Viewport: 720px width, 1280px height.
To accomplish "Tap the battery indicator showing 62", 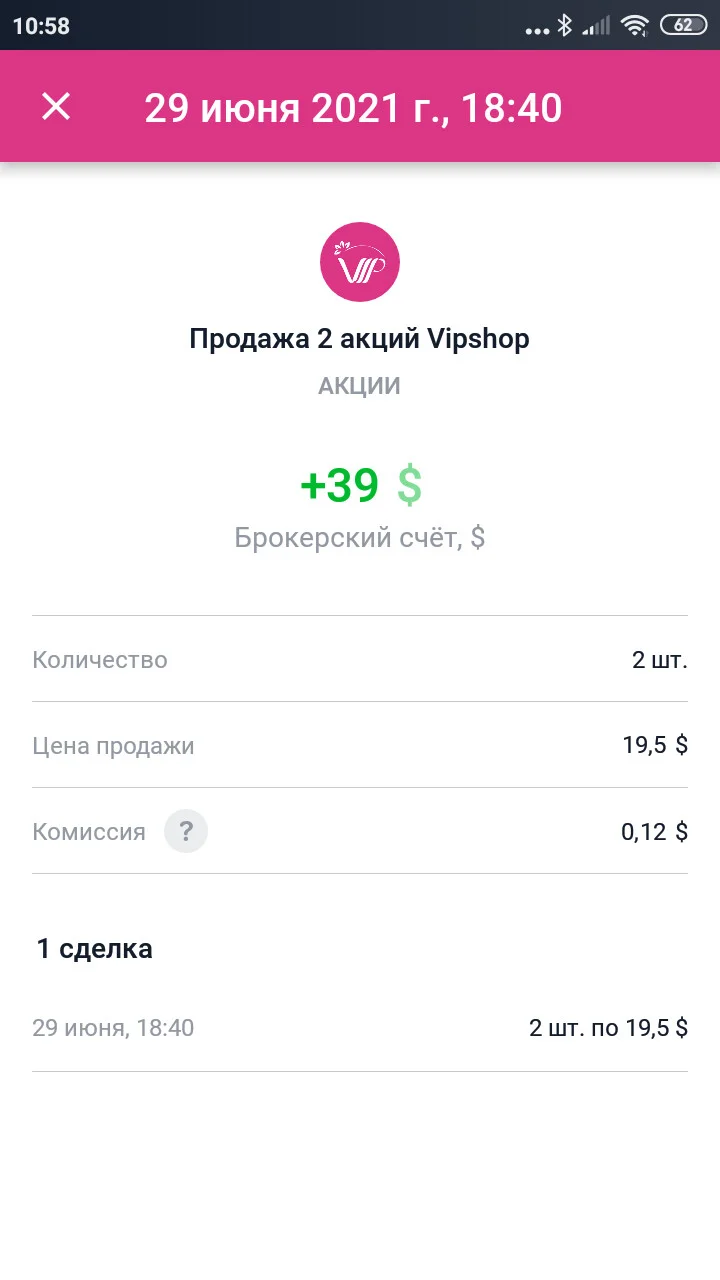I will [683, 26].
